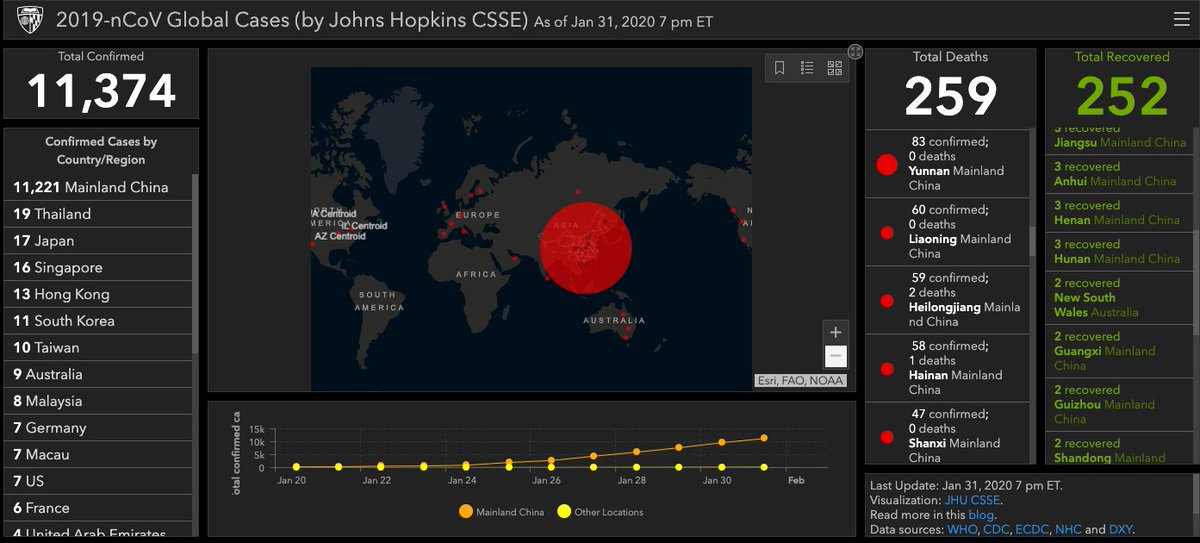Select the New South Wales recovered entry

tap(1119, 298)
